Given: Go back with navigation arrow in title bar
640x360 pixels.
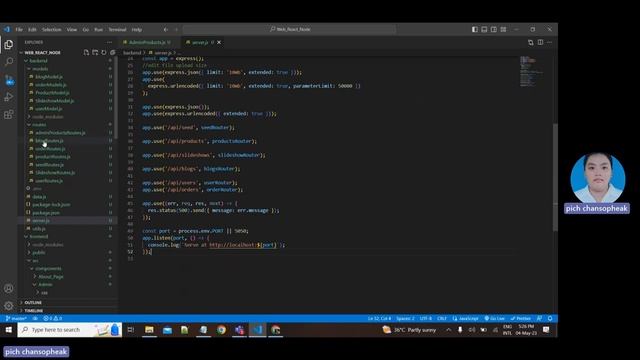Looking at the screenshot, I should pos(166,29).
